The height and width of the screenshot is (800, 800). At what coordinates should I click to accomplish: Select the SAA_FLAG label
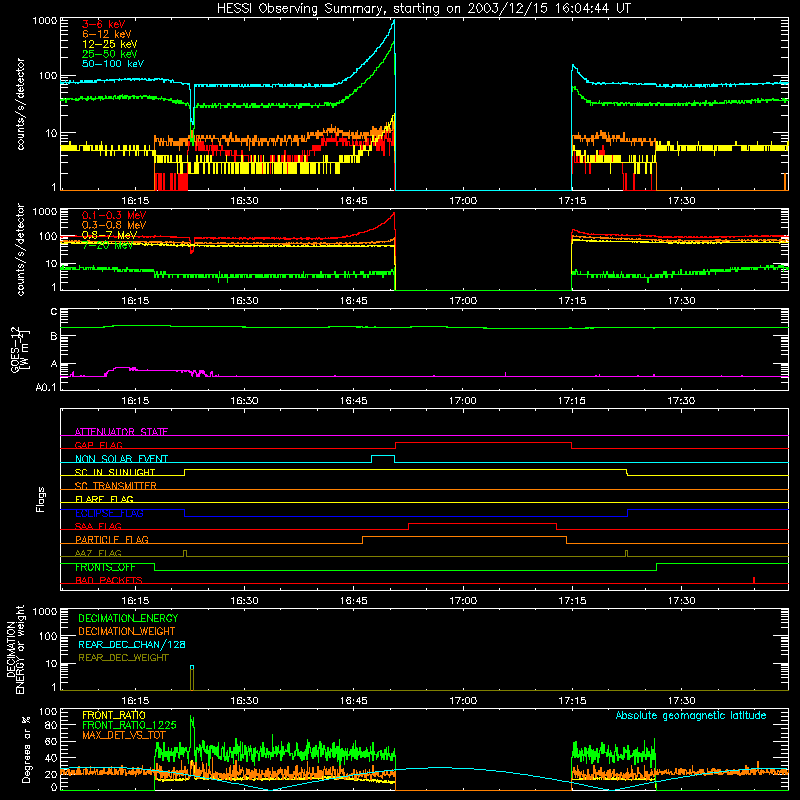[x=98, y=526]
